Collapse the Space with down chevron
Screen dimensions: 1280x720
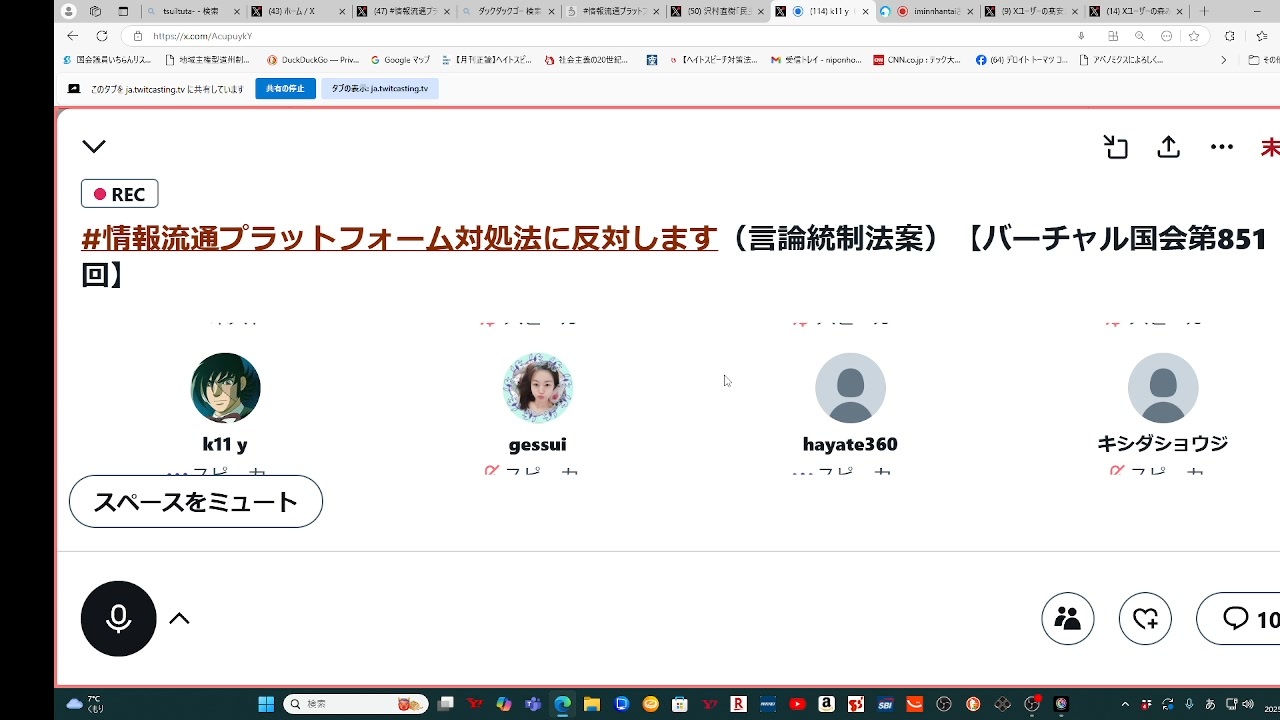coord(94,147)
